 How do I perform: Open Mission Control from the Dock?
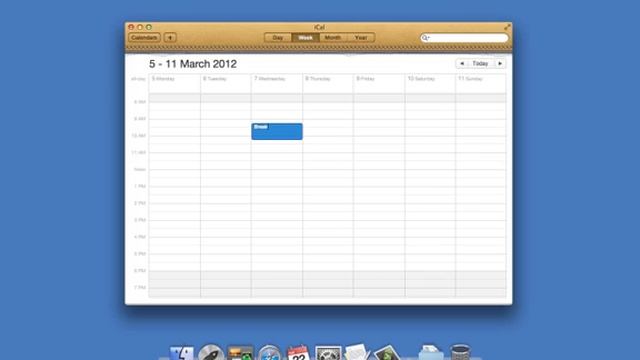240,353
